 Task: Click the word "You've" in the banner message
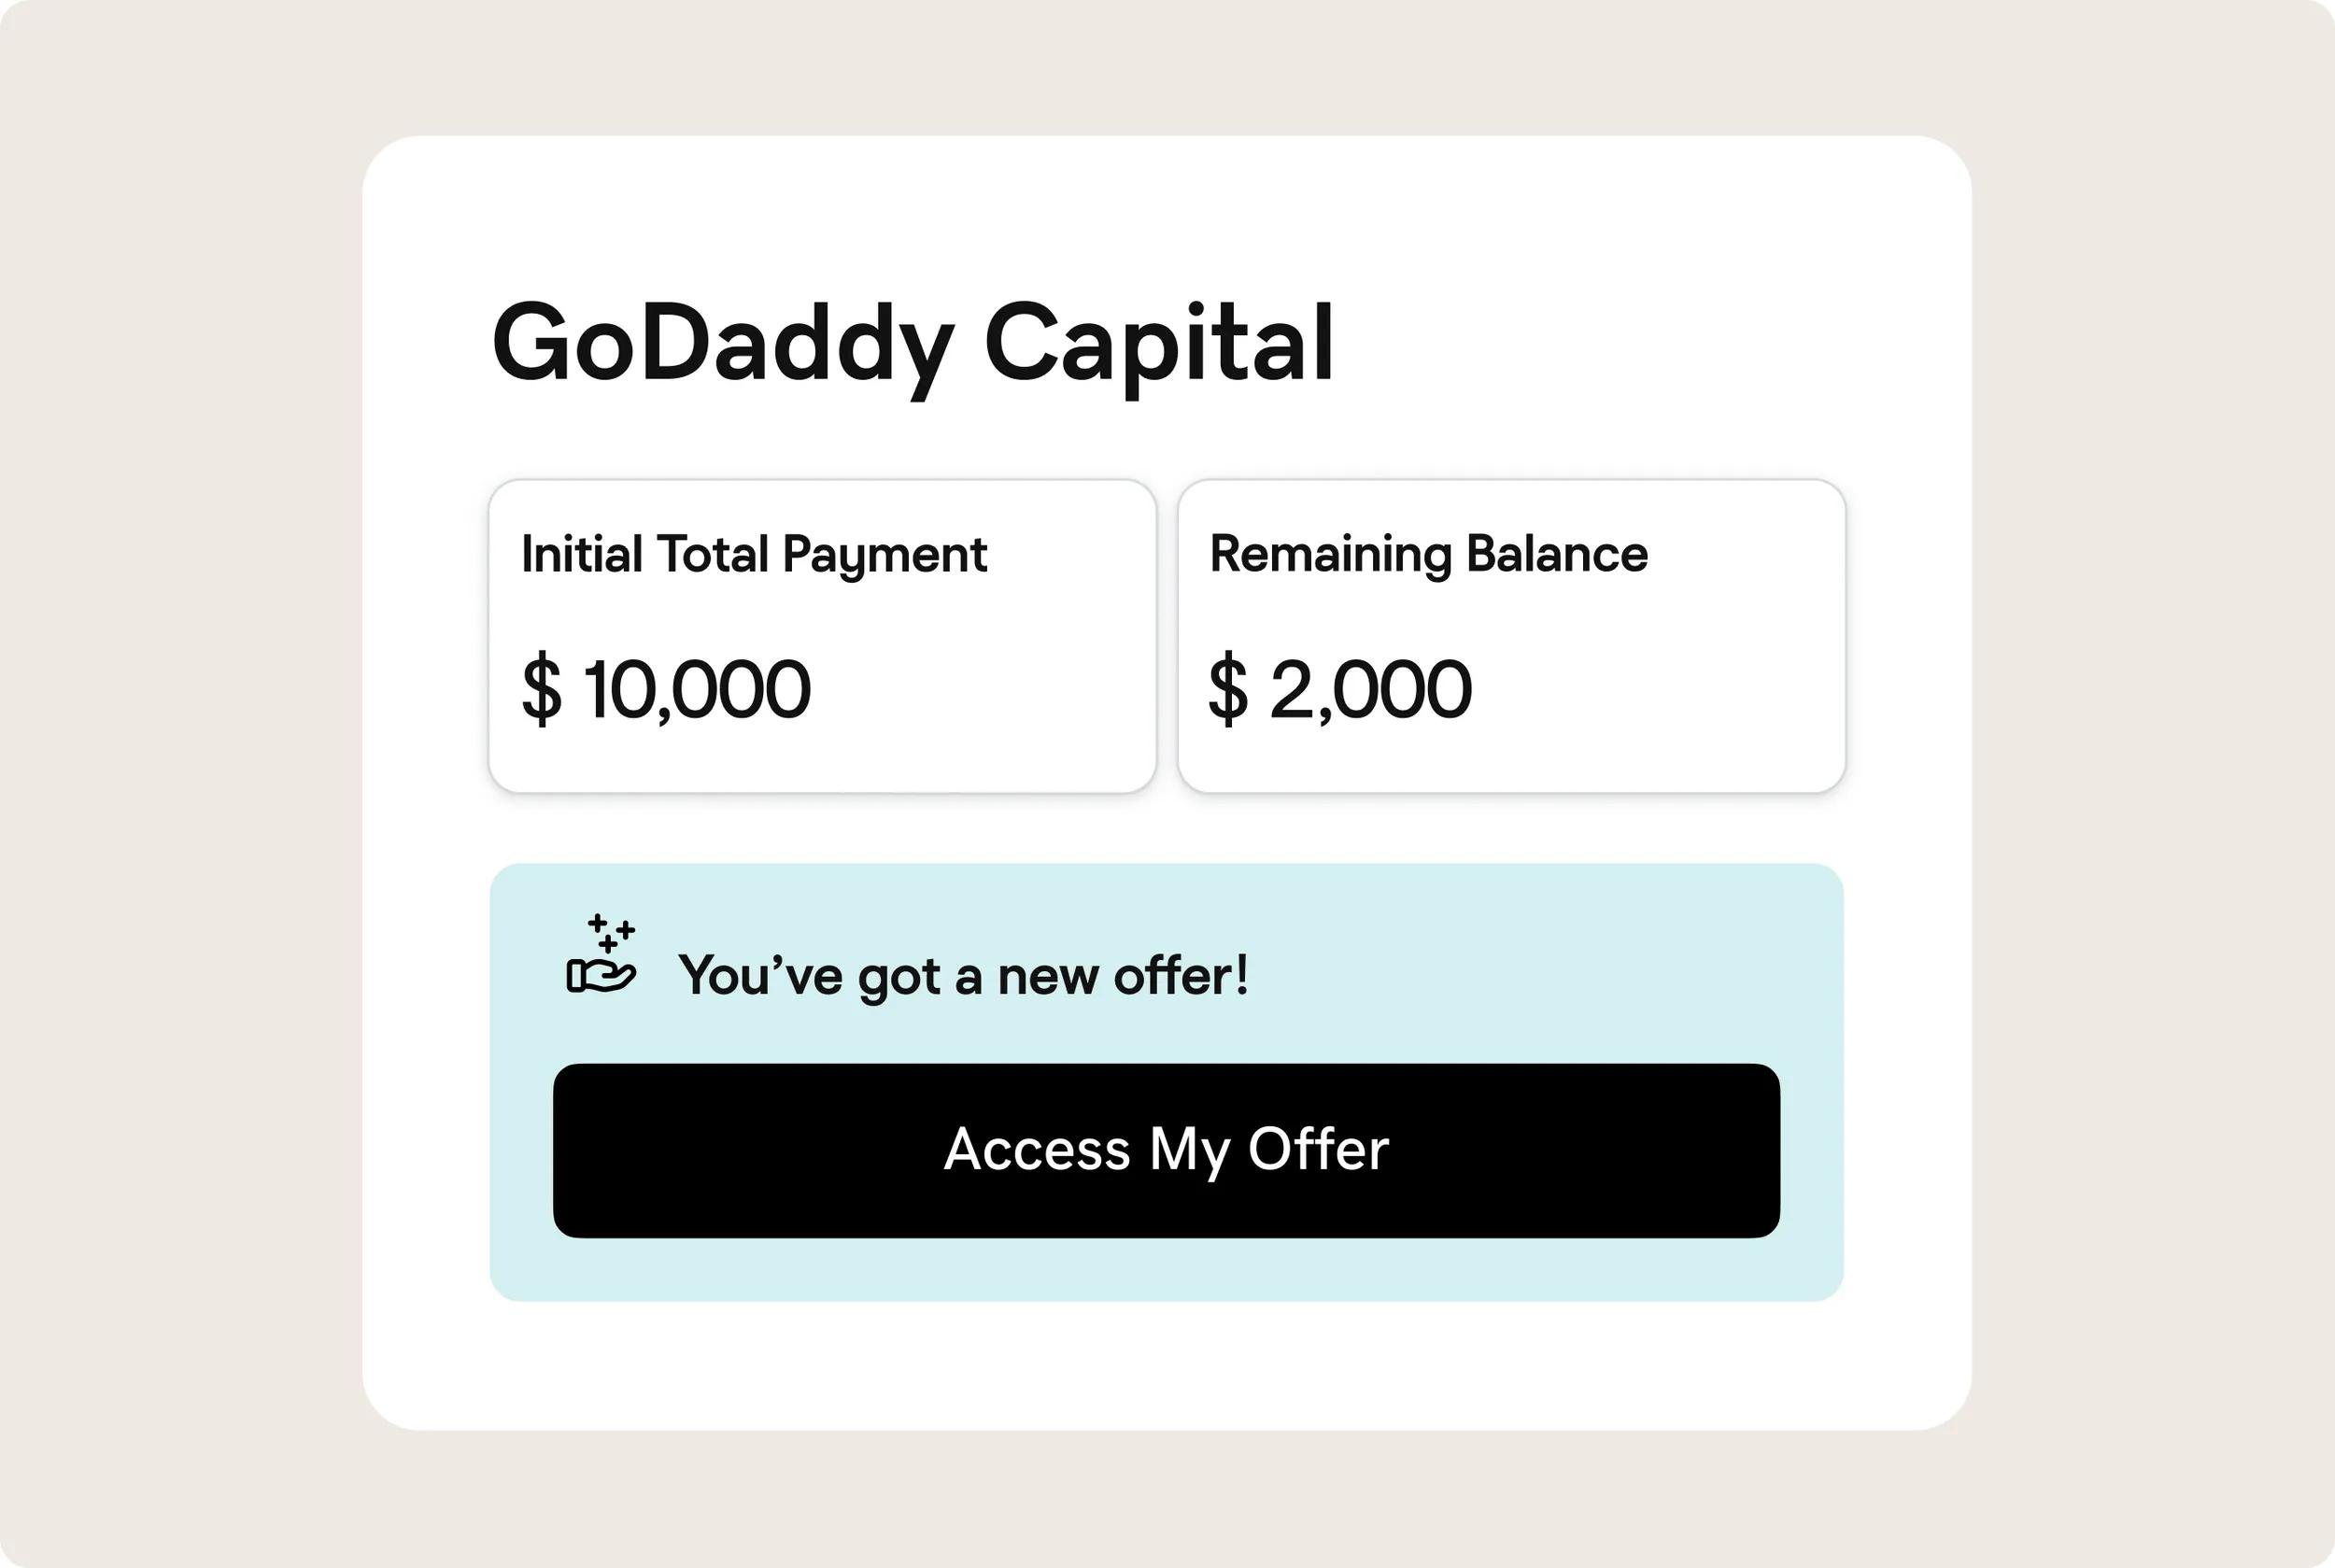pos(760,975)
